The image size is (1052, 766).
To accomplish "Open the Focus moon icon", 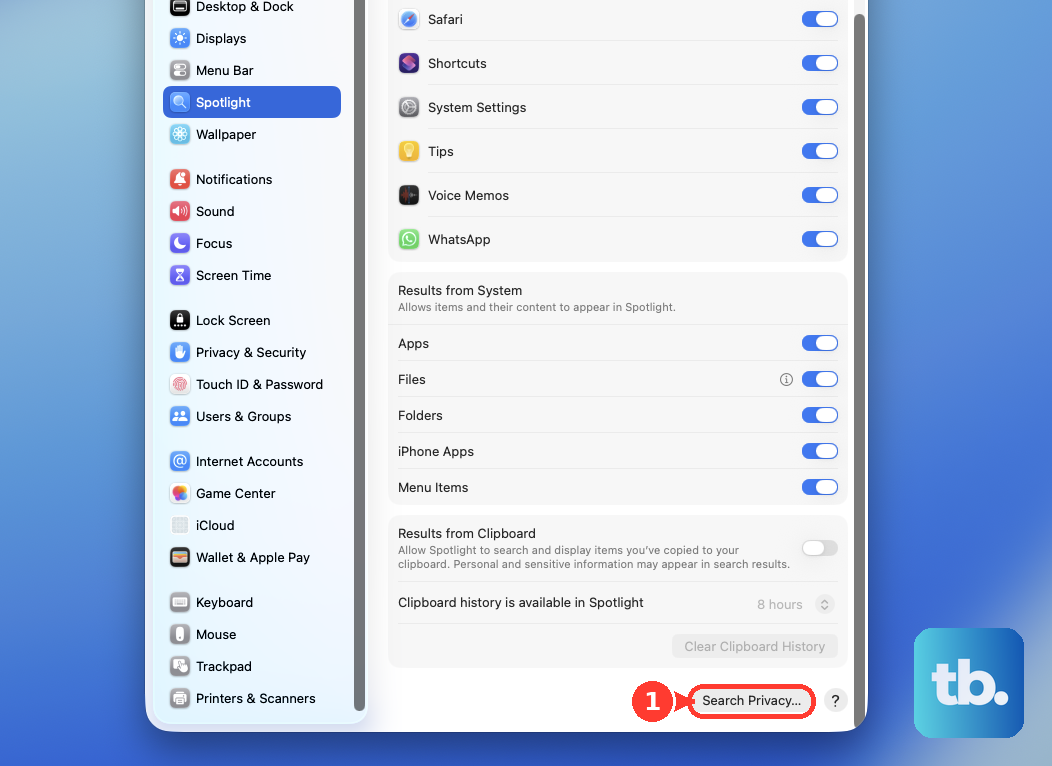I will click(x=180, y=243).
